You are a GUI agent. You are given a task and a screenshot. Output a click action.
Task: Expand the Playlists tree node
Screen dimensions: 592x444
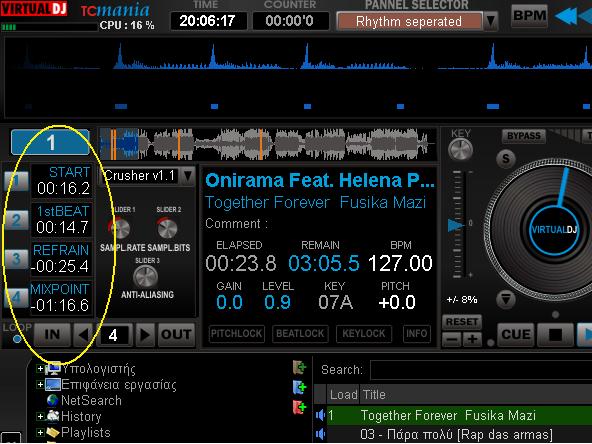[x=40, y=433]
